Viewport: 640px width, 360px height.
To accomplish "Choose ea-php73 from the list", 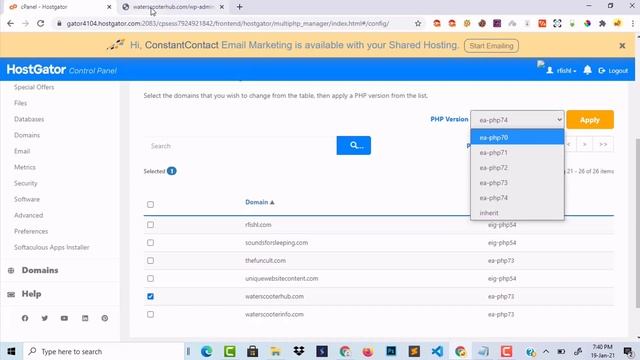I will click(x=517, y=183).
